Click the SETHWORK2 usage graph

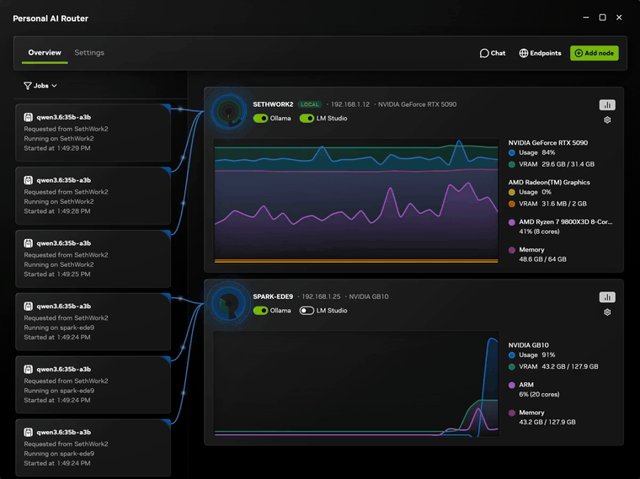click(x=356, y=201)
